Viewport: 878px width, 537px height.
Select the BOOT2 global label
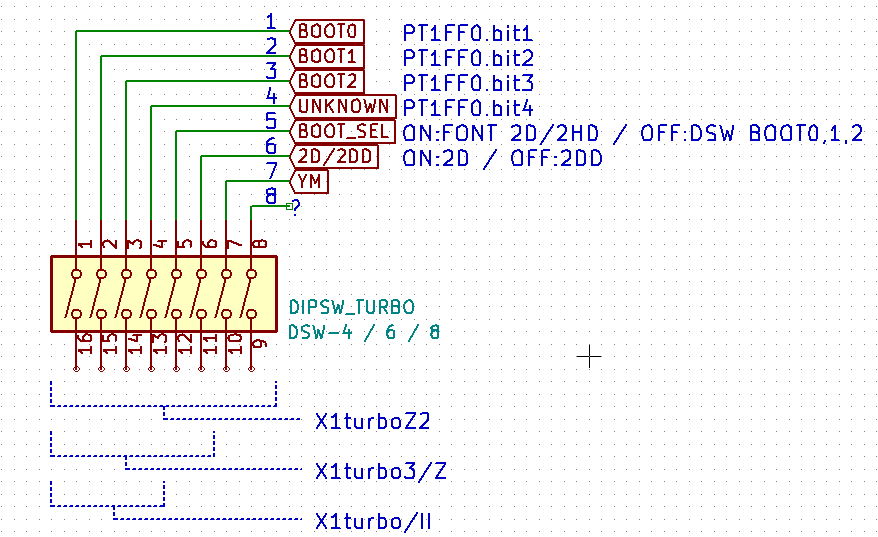pos(327,81)
